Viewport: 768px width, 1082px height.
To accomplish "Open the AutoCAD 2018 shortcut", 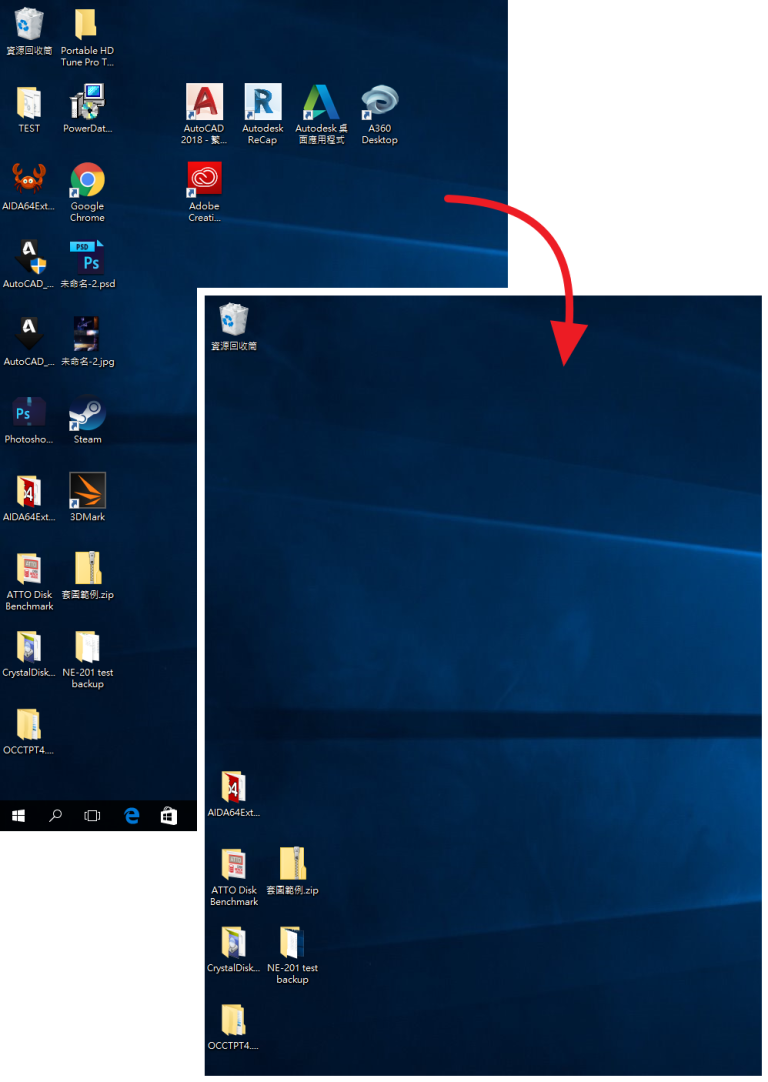I will click(204, 103).
